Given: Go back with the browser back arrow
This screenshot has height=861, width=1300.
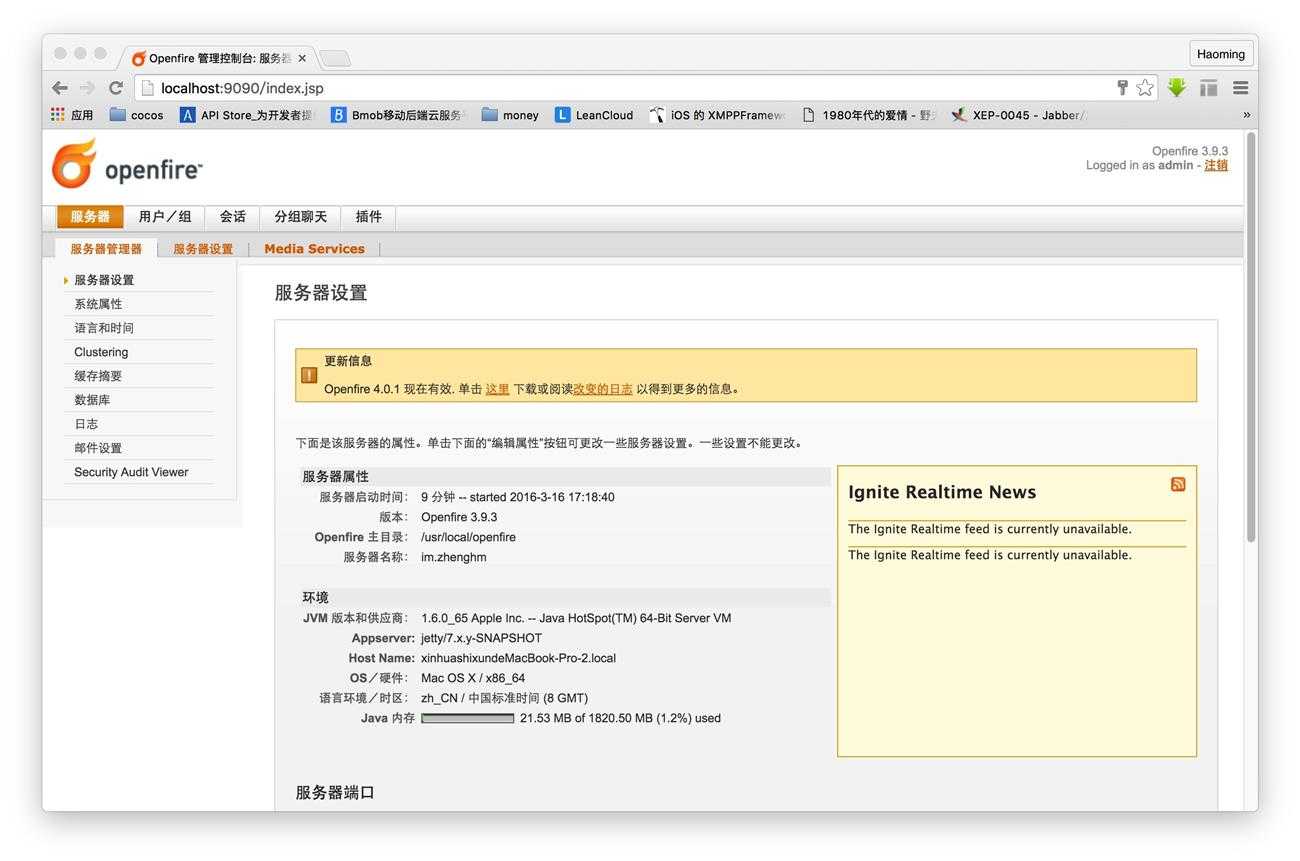Looking at the screenshot, I should point(60,88).
